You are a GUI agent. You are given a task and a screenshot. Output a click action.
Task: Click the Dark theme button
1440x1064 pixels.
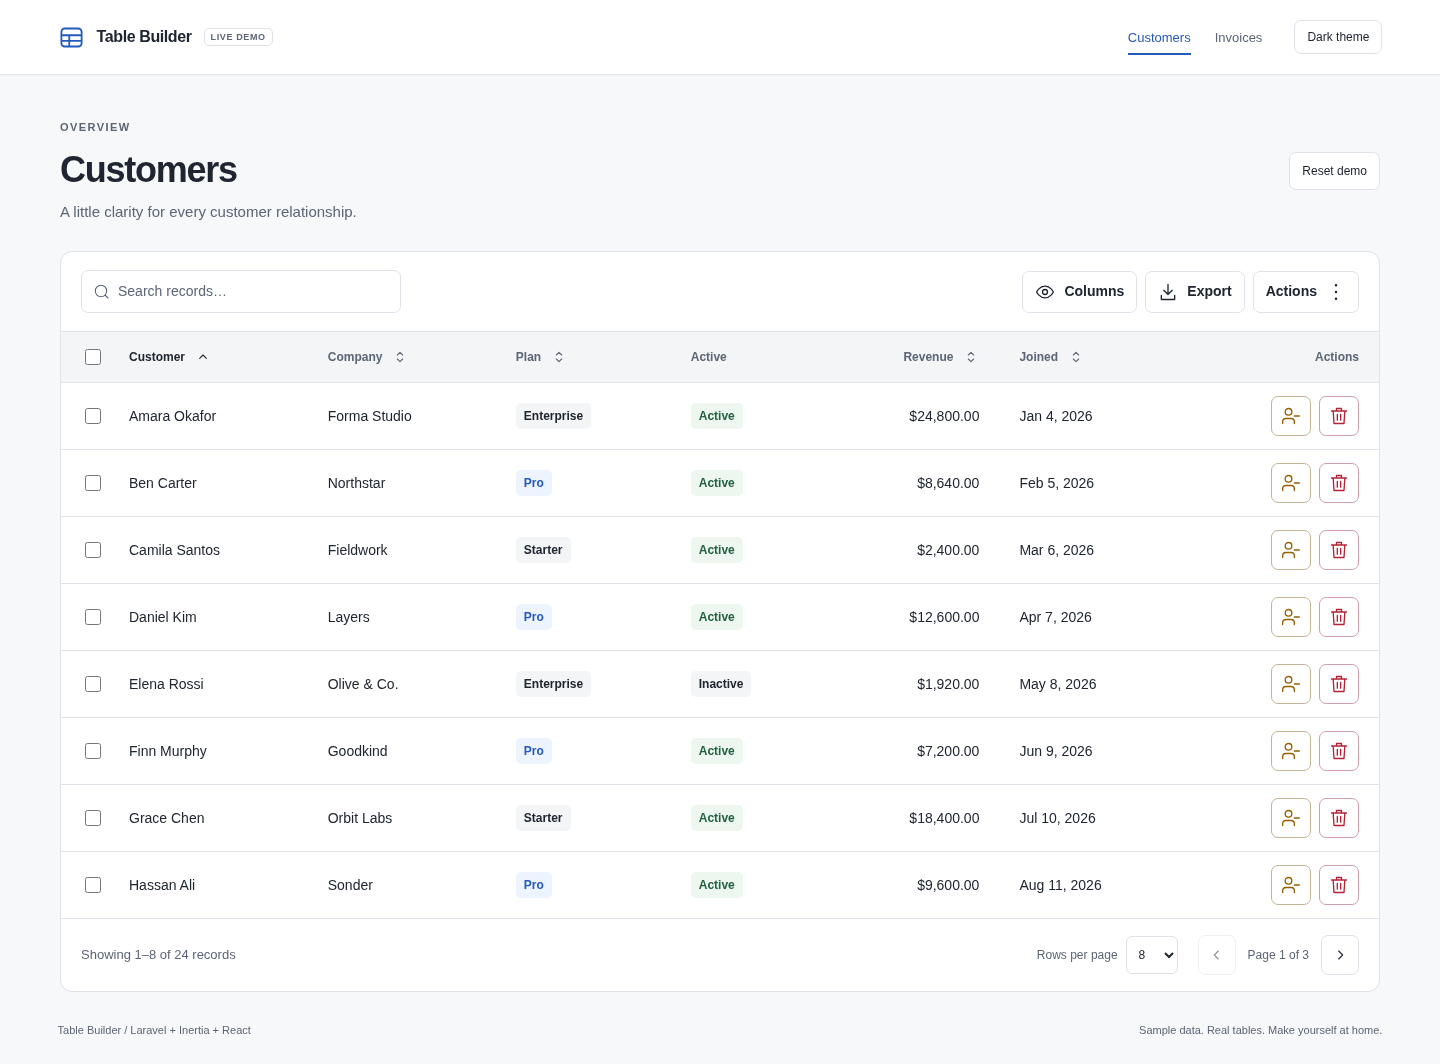pyautogui.click(x=1338, y=37)
